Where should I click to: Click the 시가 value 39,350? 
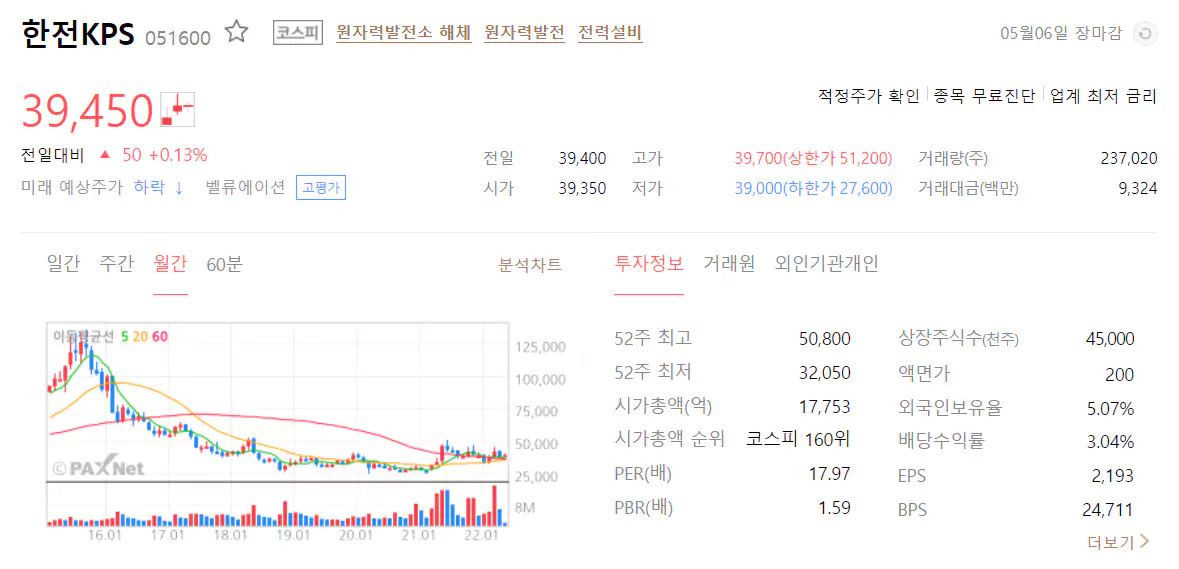pos(583,189)
